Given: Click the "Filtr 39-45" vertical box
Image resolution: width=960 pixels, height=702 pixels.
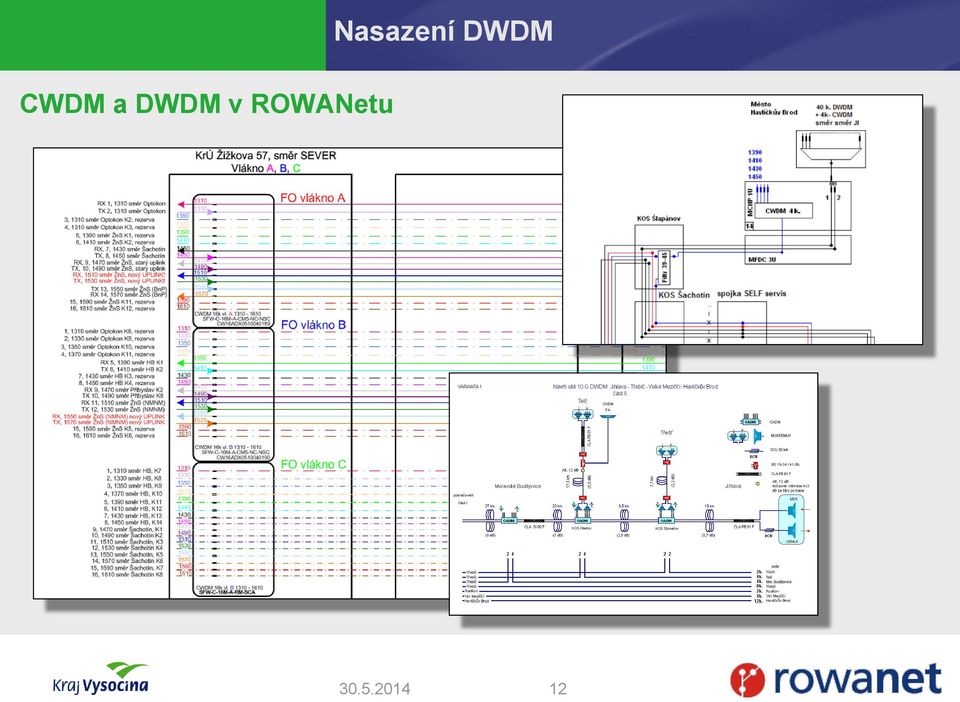Looking at the screenshot, I should (665, 268).
